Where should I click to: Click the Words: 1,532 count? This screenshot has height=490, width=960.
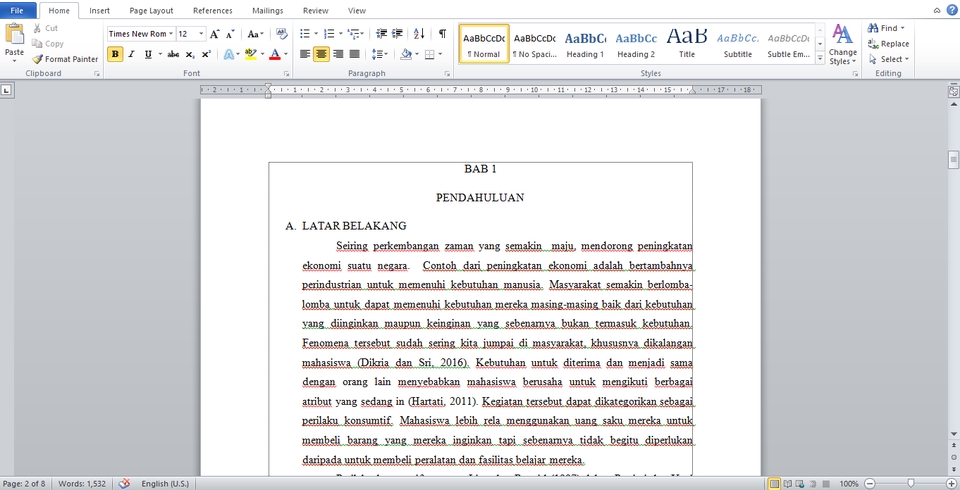[82, 483]
